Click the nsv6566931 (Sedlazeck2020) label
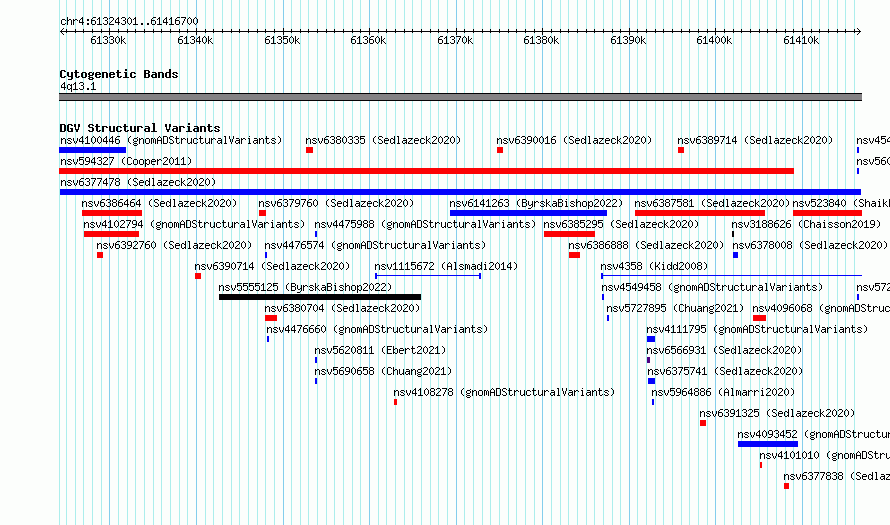 [x=724, y=350]
